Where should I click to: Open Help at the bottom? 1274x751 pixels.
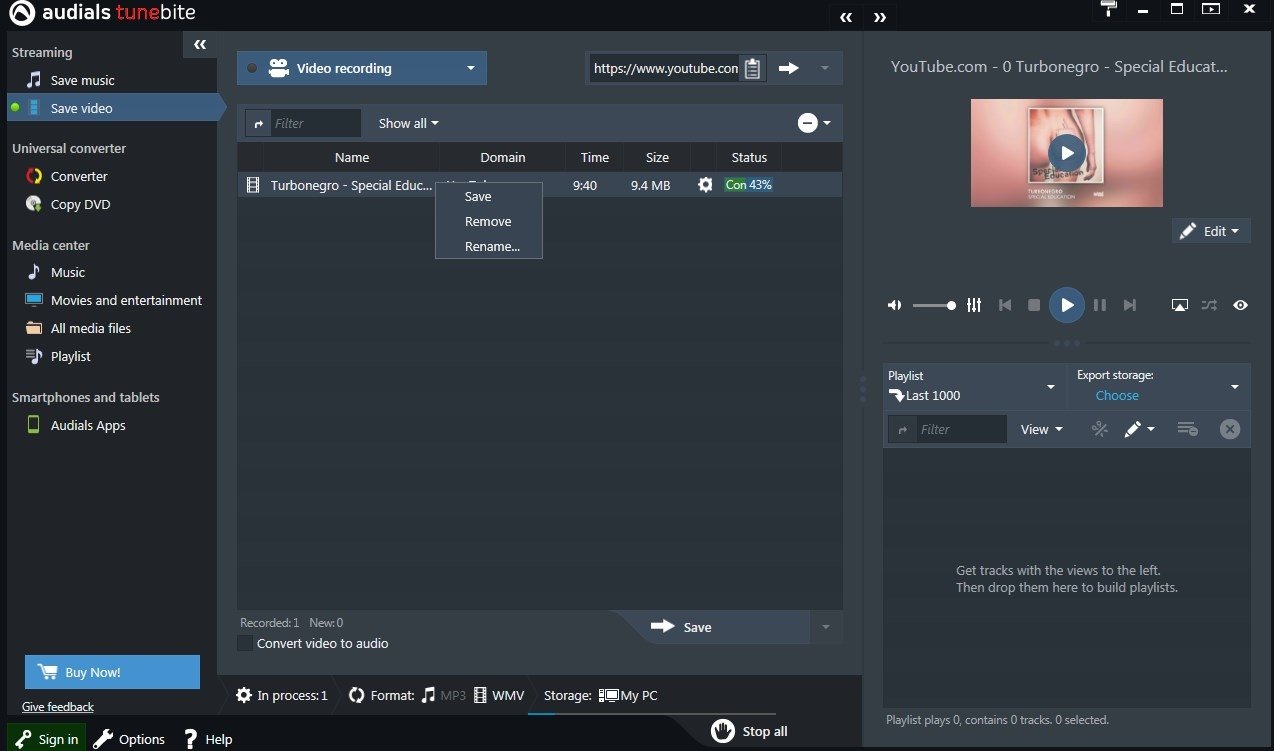[208, 739]
